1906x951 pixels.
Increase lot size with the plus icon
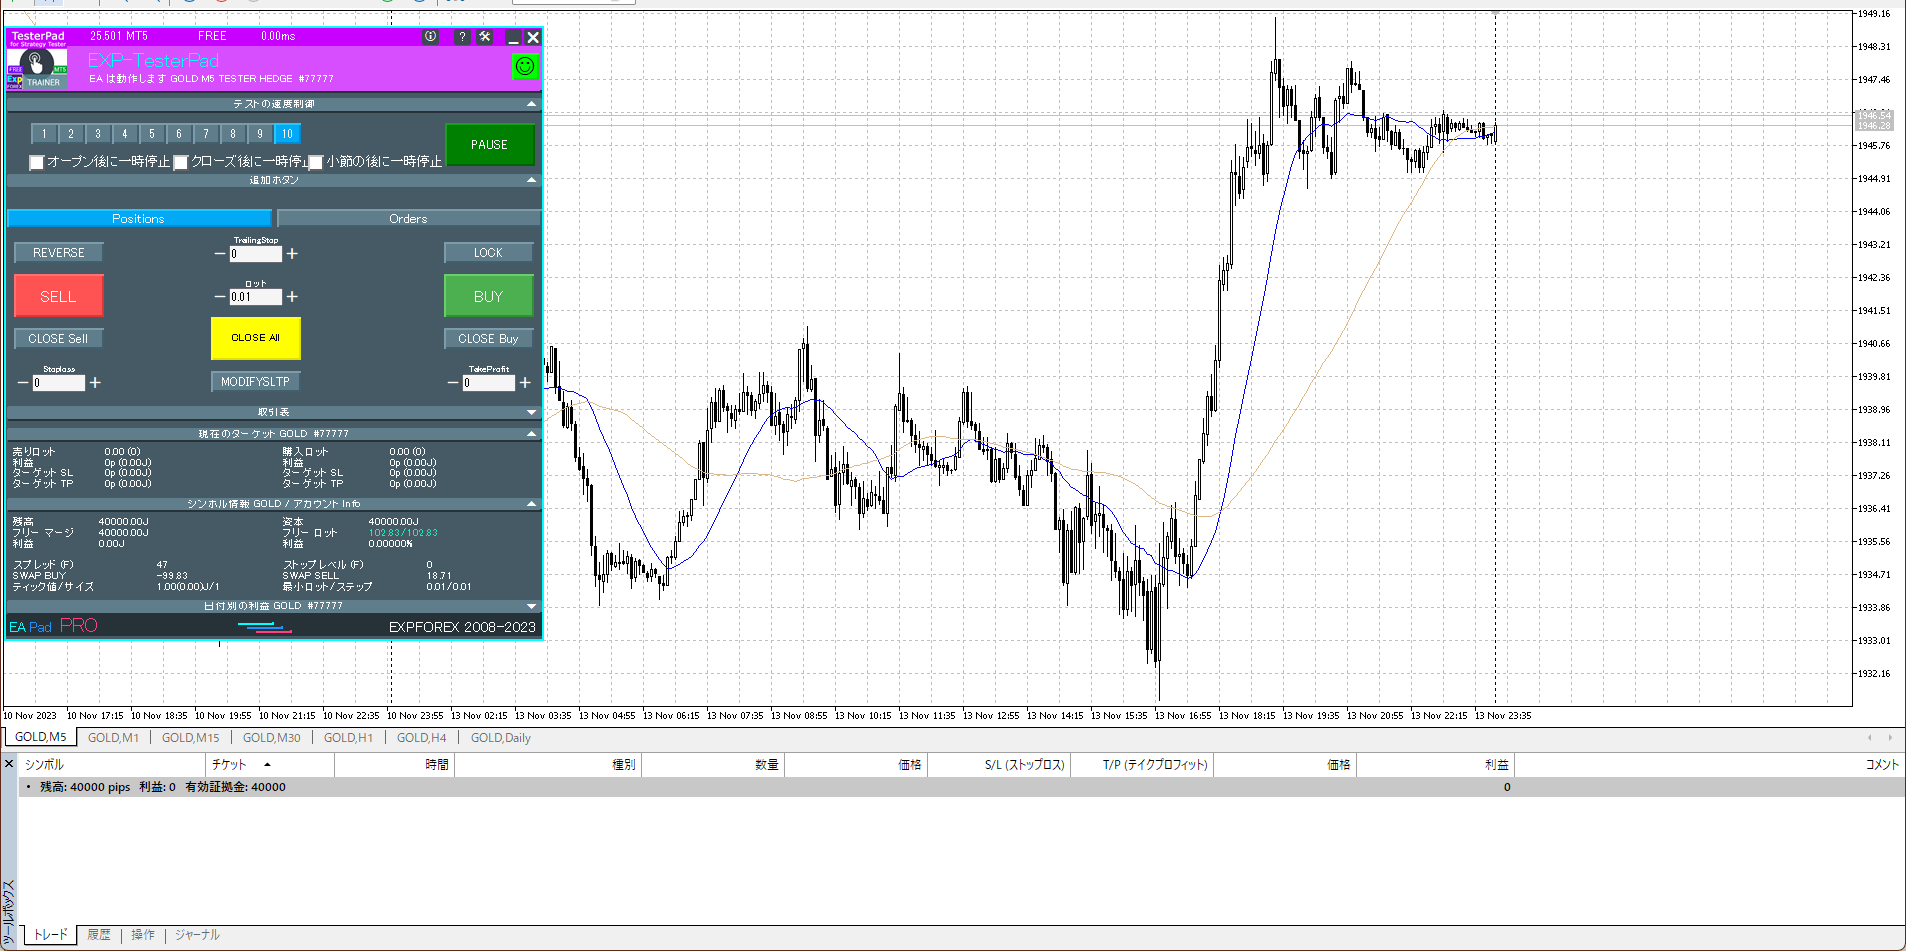tap(292, 297)
